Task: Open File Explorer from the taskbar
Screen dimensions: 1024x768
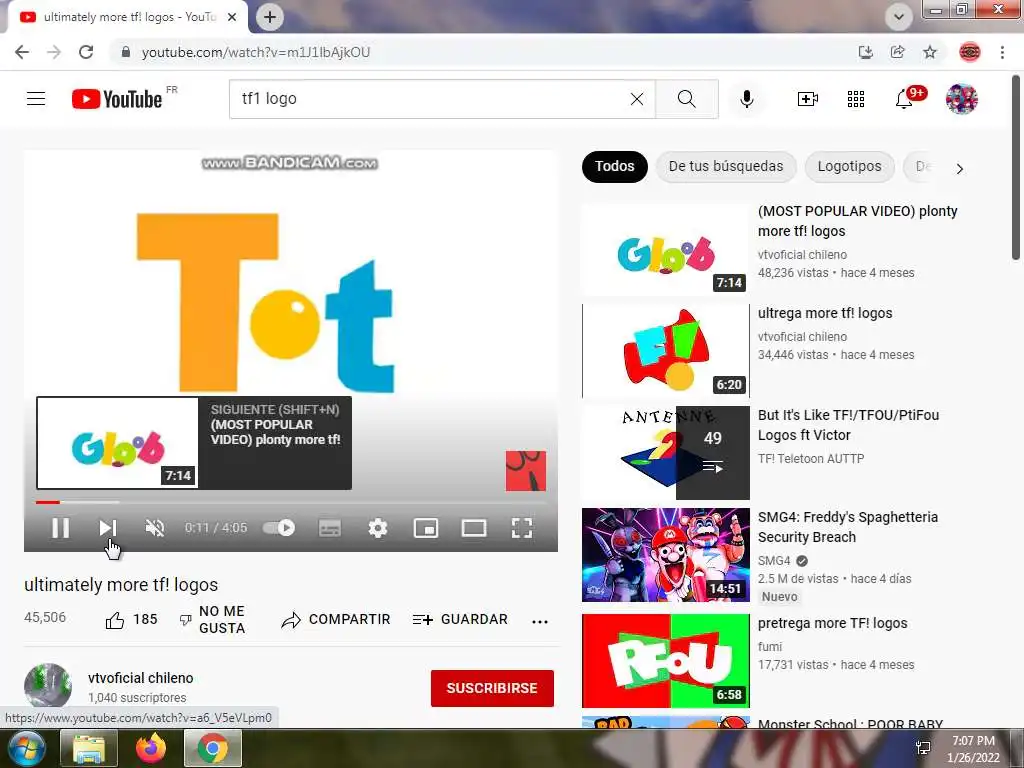Action: [x=89, y=748]
